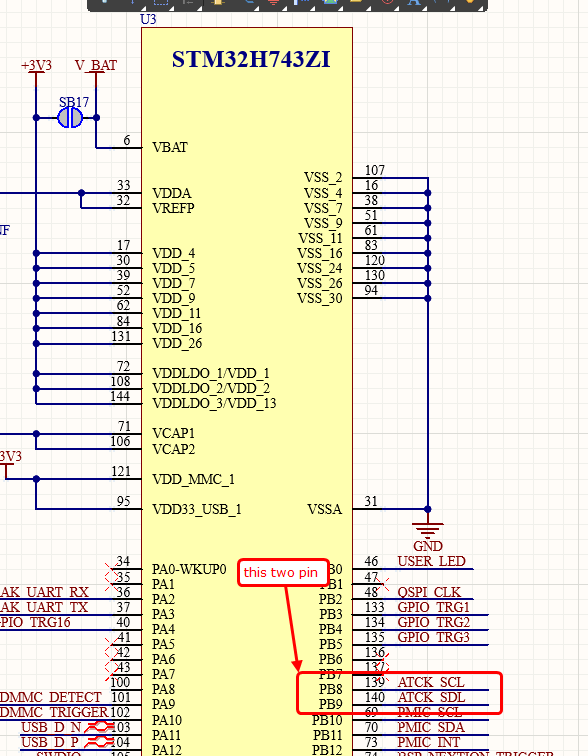Select pin number 140 next to ATCK_SDL

(374, 697)
